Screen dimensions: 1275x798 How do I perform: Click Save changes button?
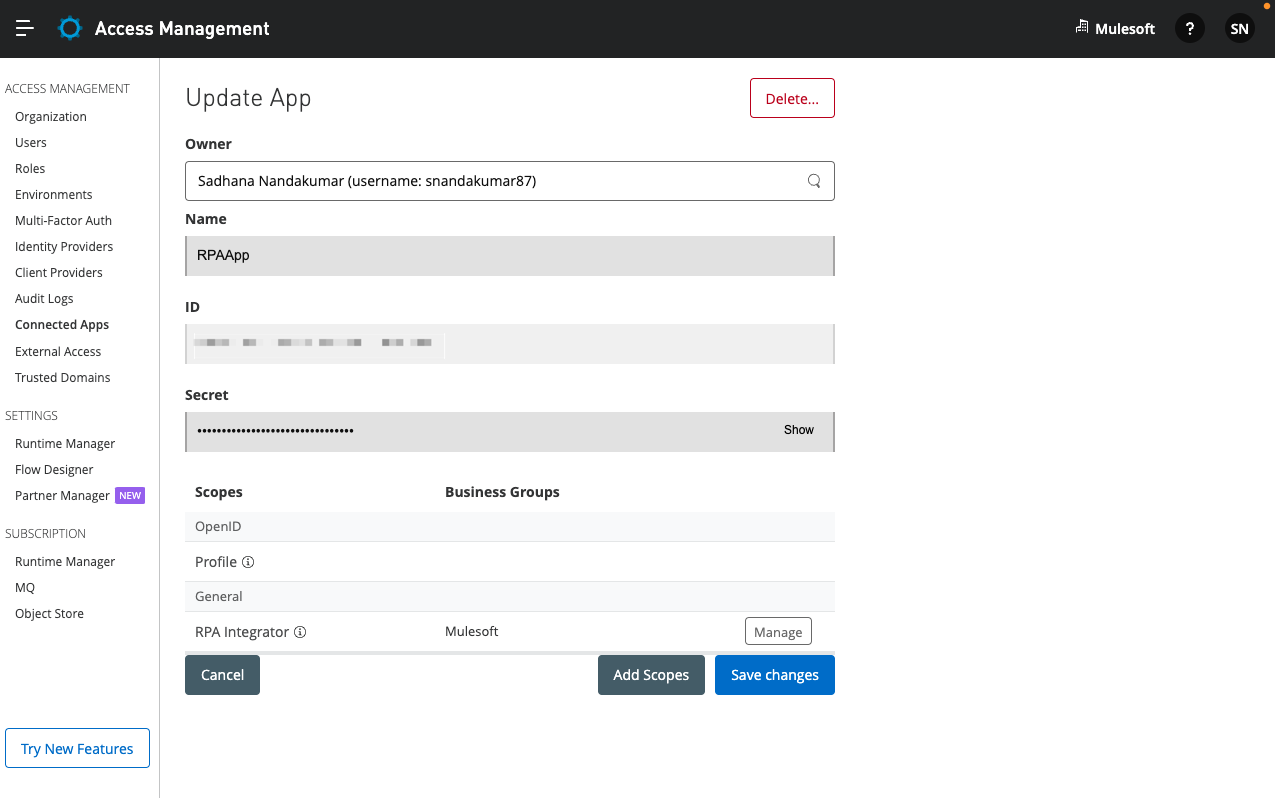click(x=775, y=675)
